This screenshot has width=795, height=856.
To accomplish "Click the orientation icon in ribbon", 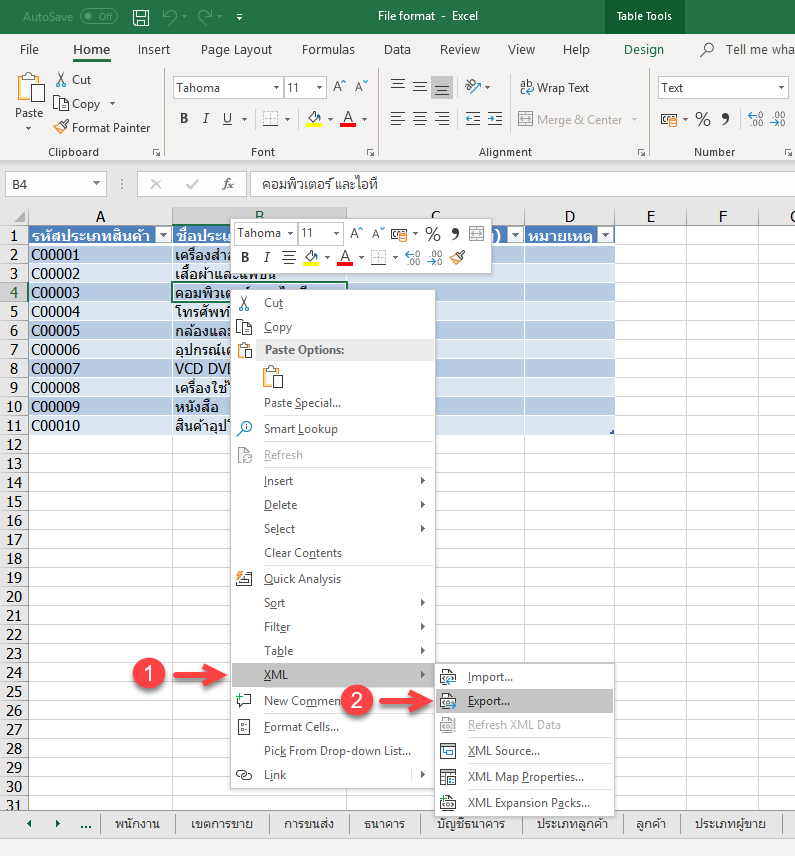I will click(473, 86).
